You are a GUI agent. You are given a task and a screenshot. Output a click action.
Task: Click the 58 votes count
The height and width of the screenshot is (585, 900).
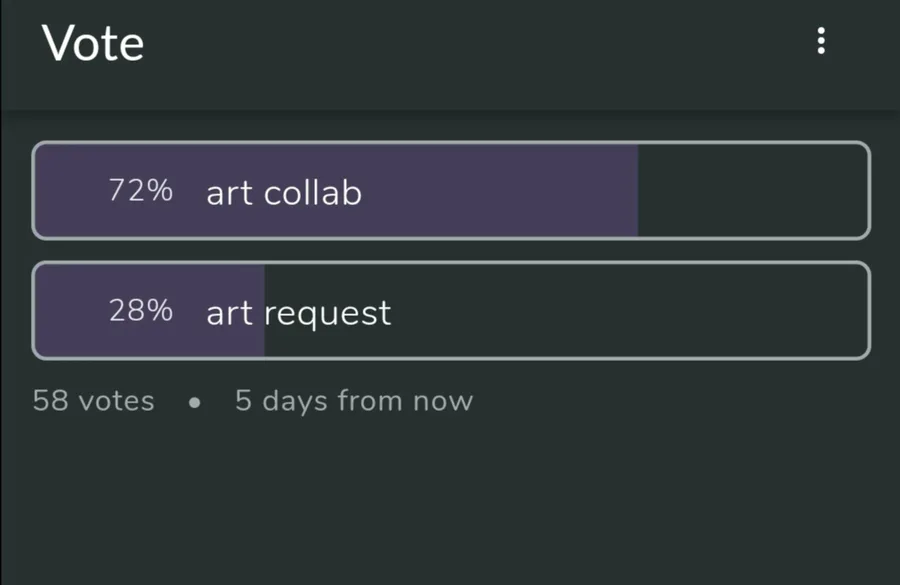click(94, 400)
